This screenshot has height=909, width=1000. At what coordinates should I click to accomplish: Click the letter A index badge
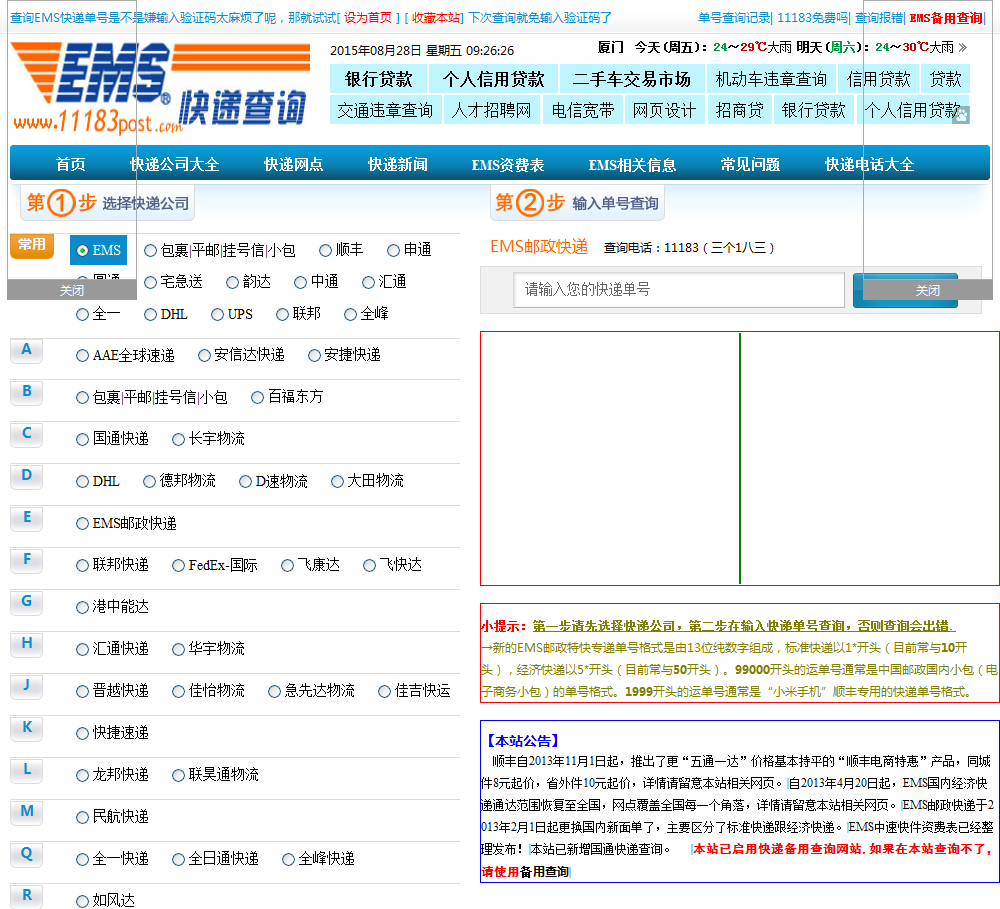point(27,350)
